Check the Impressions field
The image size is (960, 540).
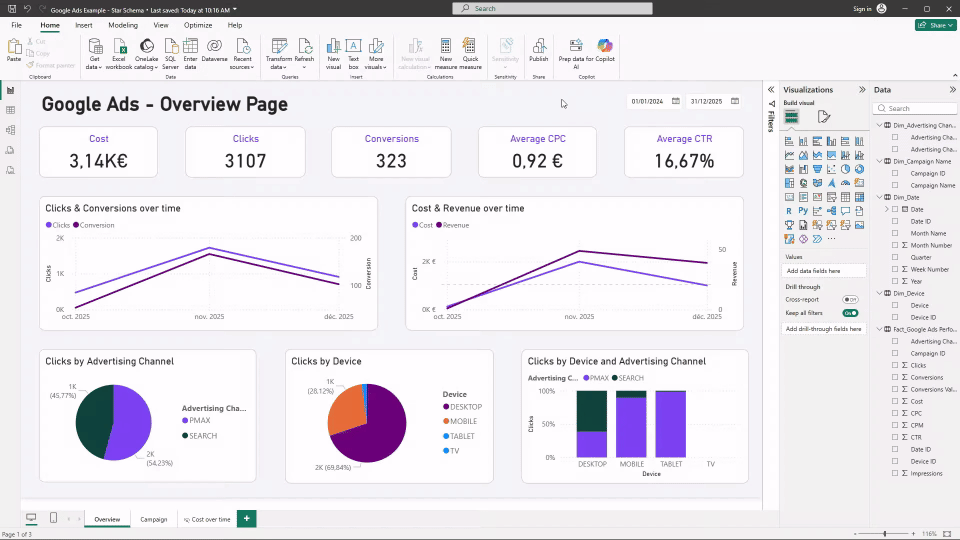click(895, 473)
